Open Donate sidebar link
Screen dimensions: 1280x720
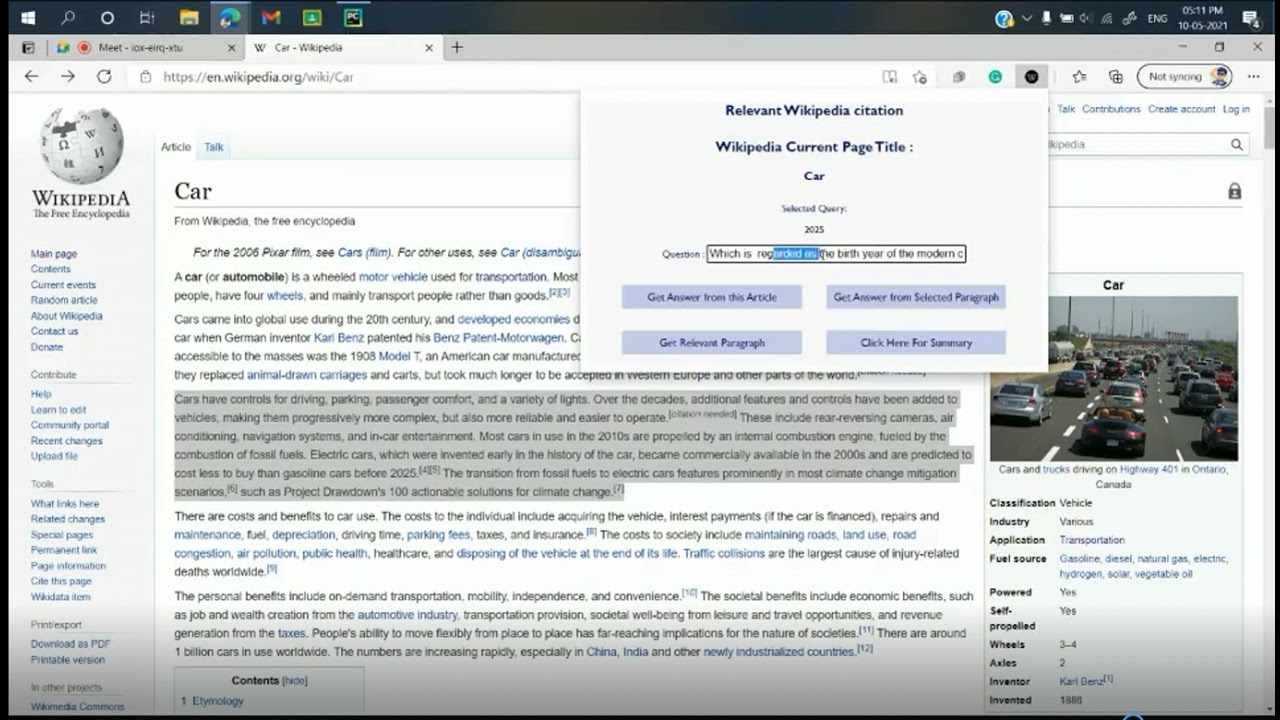pos(47,347)
